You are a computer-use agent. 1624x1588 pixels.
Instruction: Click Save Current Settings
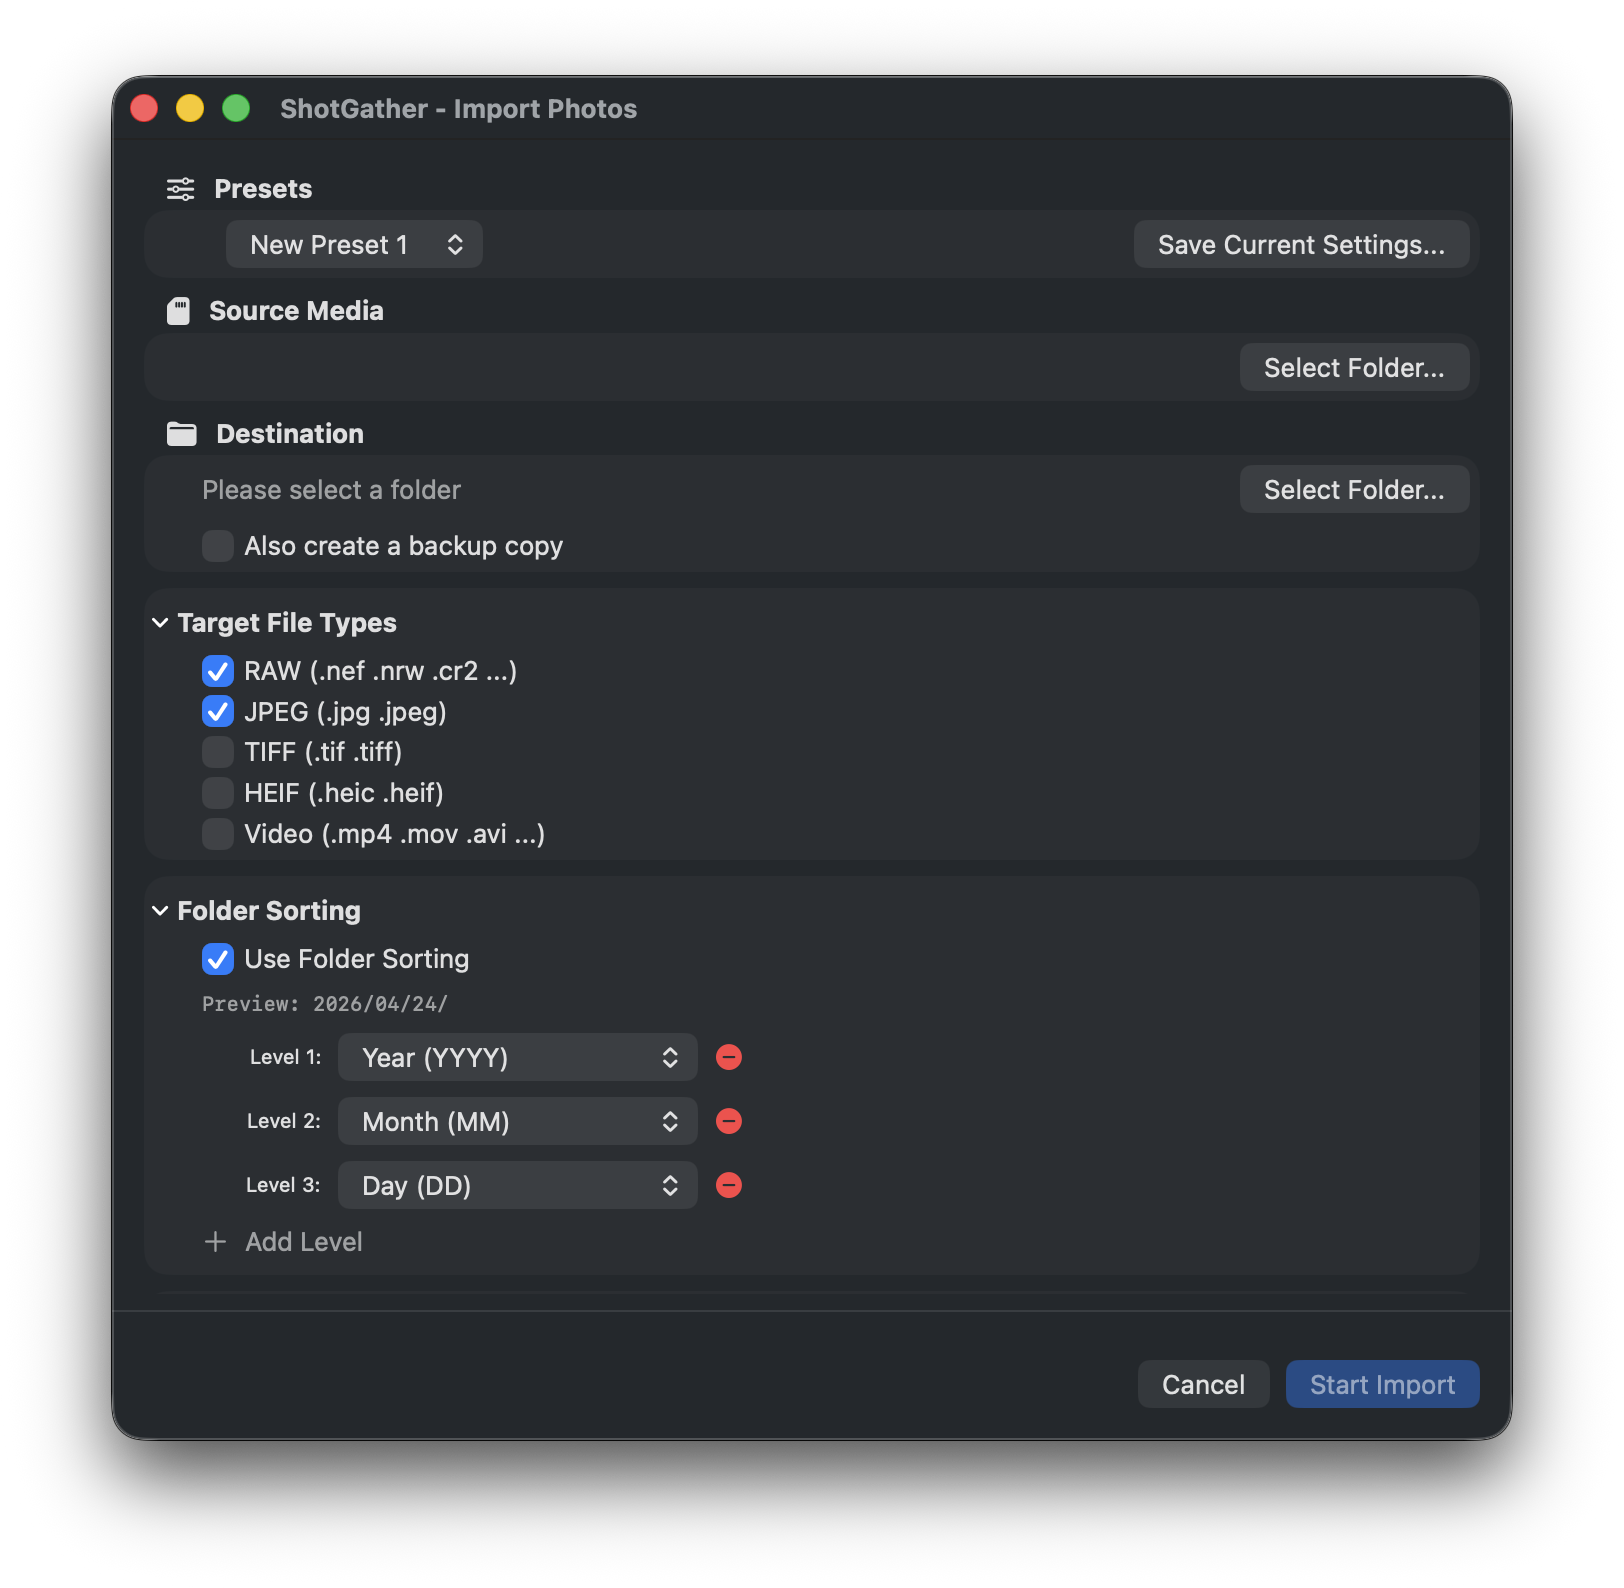pyautogui.click(x=1301, y=244)
